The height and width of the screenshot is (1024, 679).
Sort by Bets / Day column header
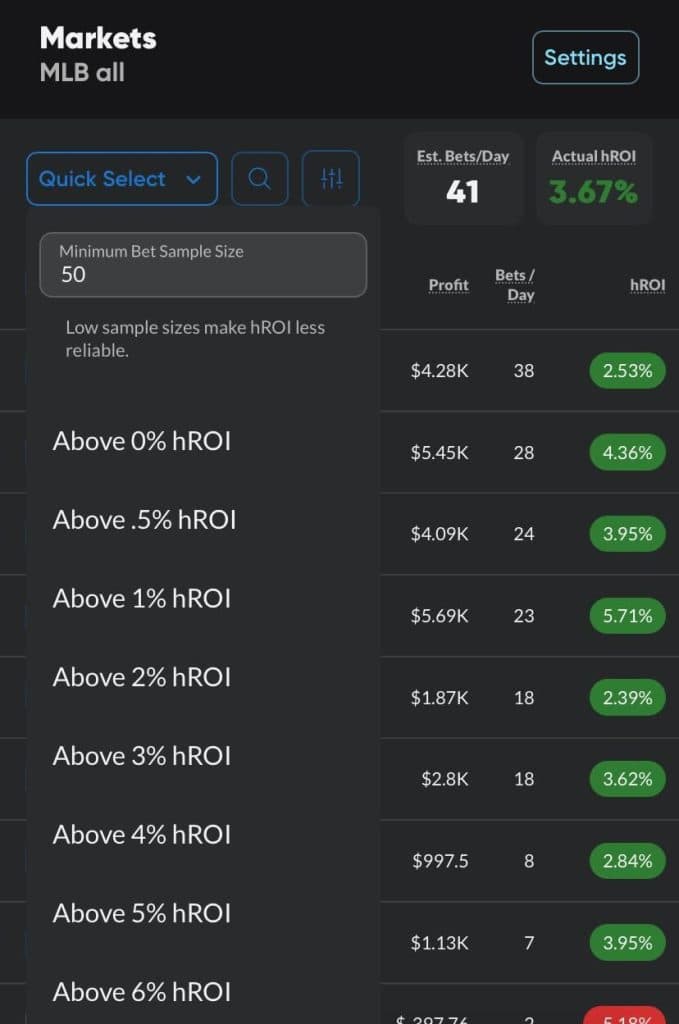tap(515, 285)
